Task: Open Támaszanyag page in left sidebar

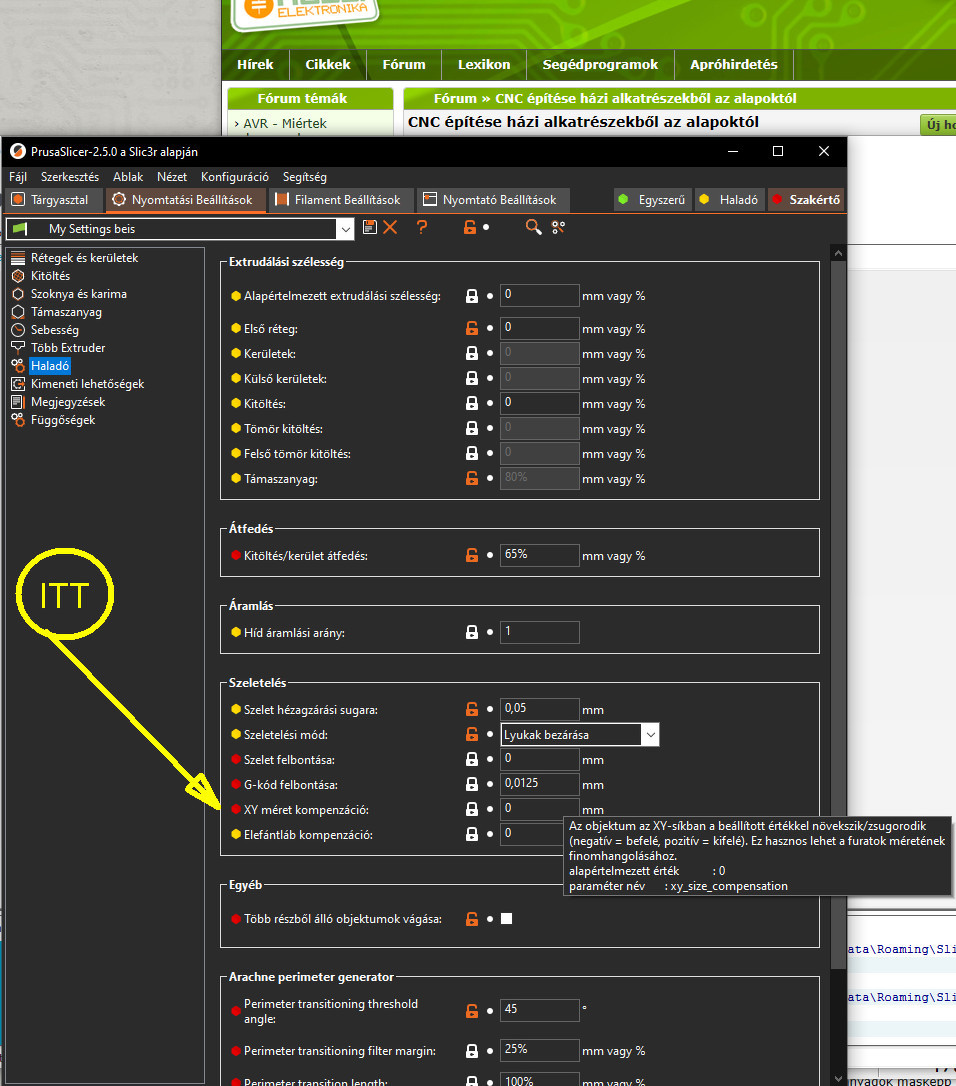Action: (66, 312)
